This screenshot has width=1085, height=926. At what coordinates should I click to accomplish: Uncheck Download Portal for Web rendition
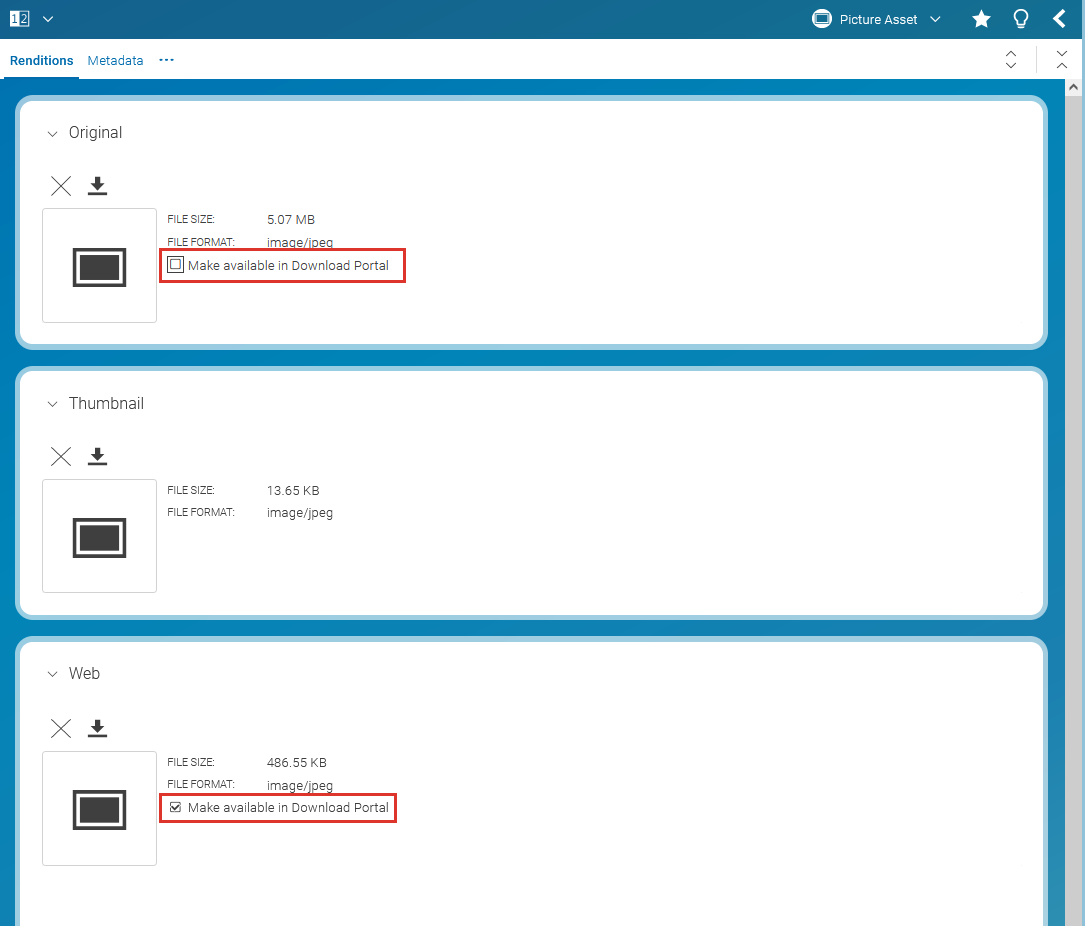click(175, 807)
